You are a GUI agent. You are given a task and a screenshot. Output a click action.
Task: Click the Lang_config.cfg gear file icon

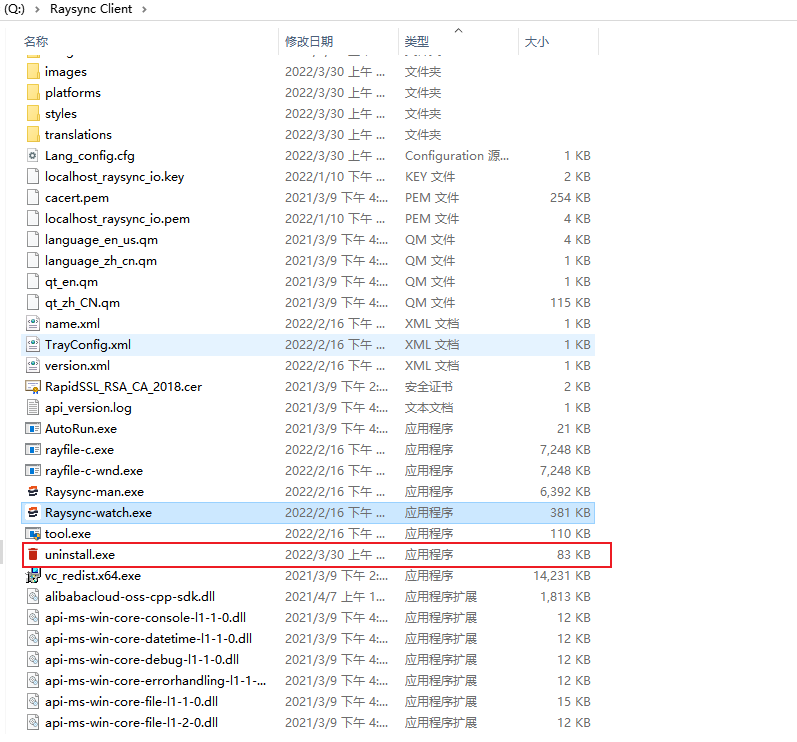(33, 156)
